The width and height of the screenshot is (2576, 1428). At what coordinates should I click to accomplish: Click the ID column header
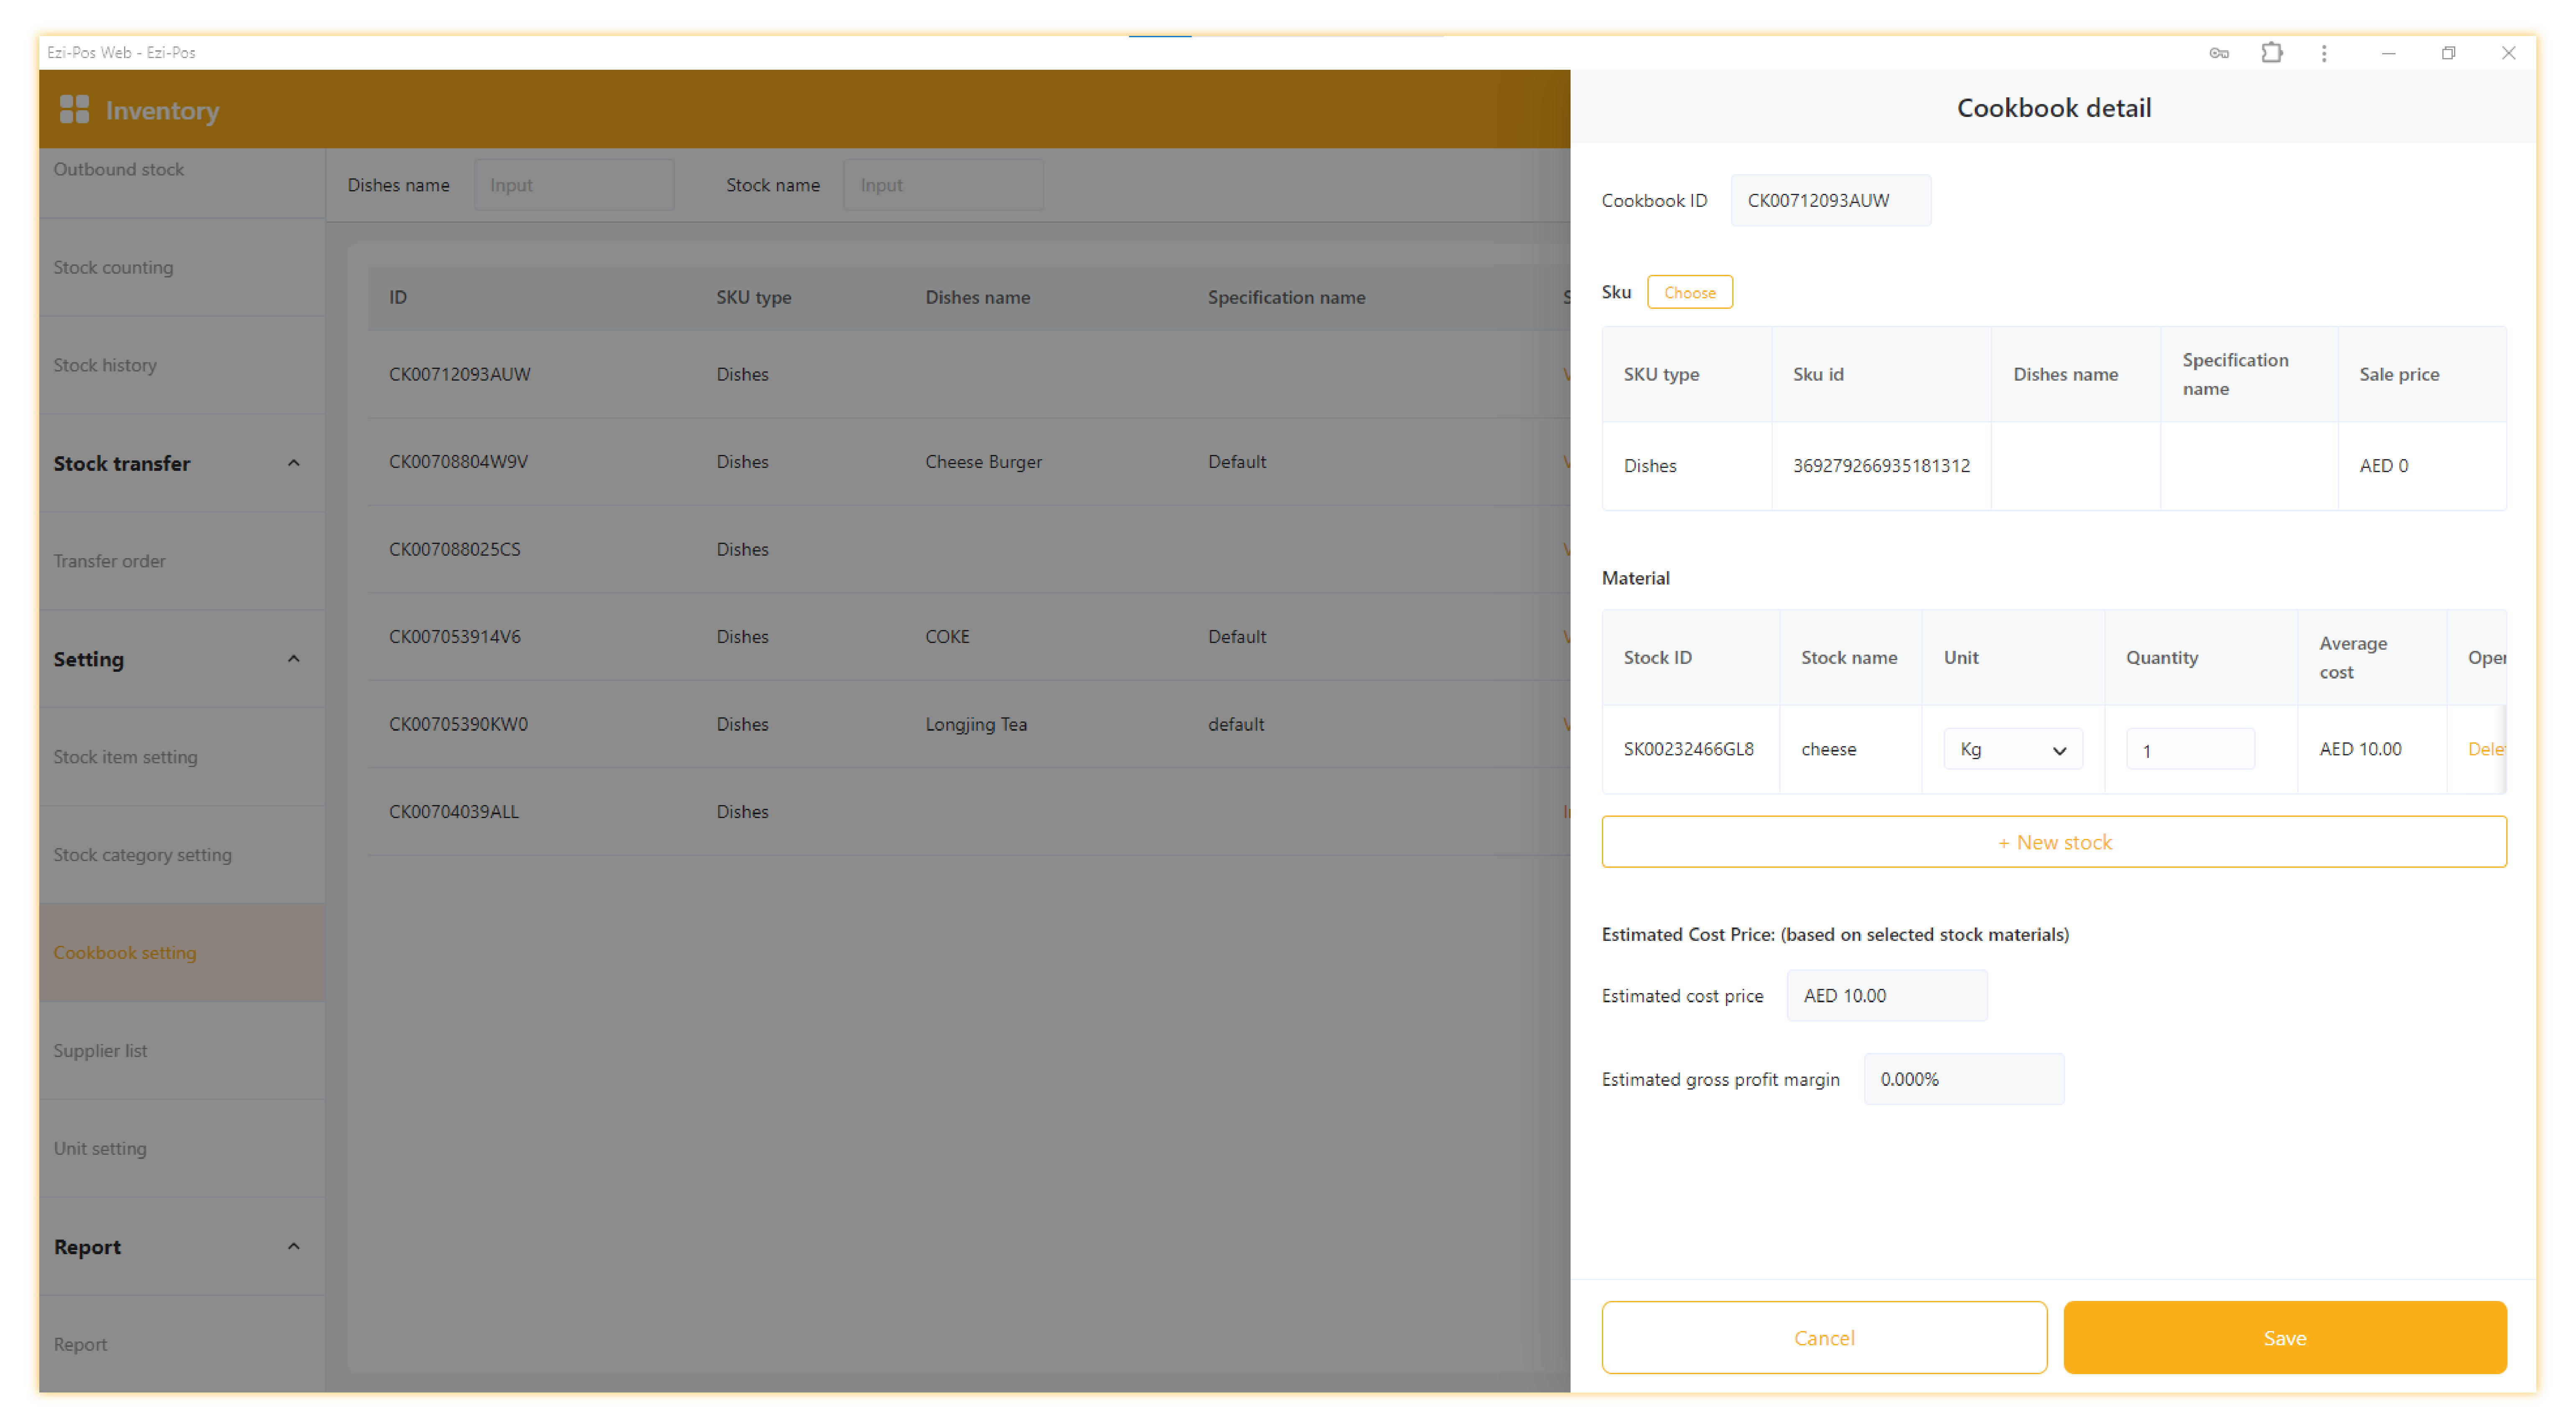pos(398,297)
